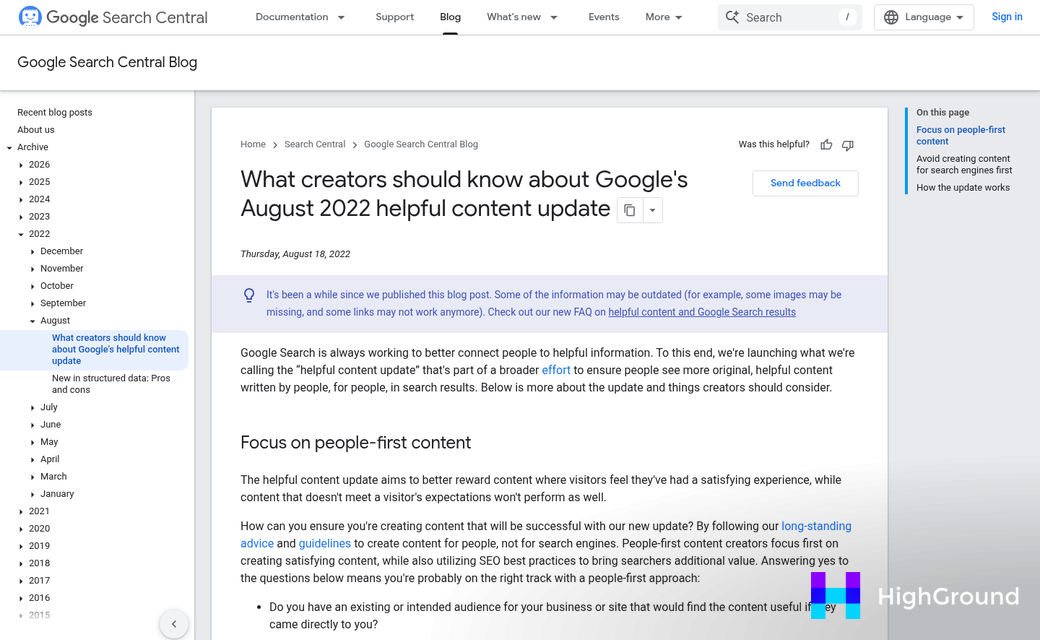The image size is (1040, 640).
Task: Click the copy link icon beside the title
Action: [629, 210]
